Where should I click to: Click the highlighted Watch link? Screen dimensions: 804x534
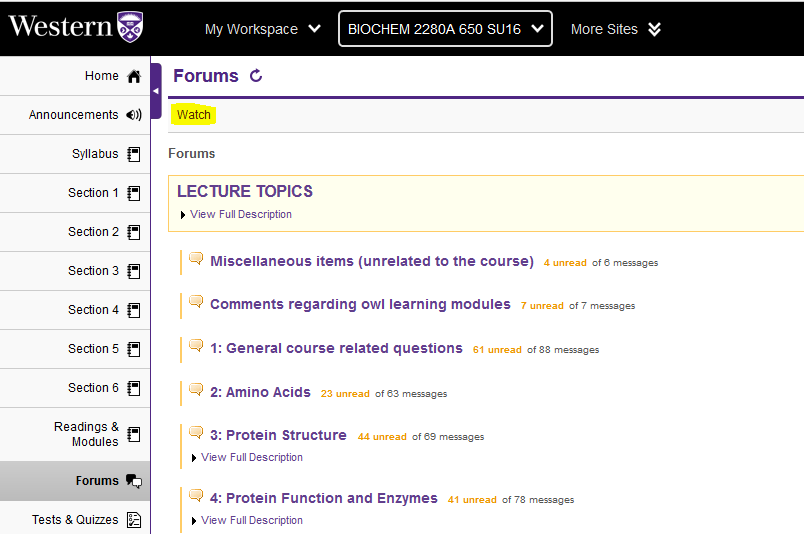coord(194,114)
